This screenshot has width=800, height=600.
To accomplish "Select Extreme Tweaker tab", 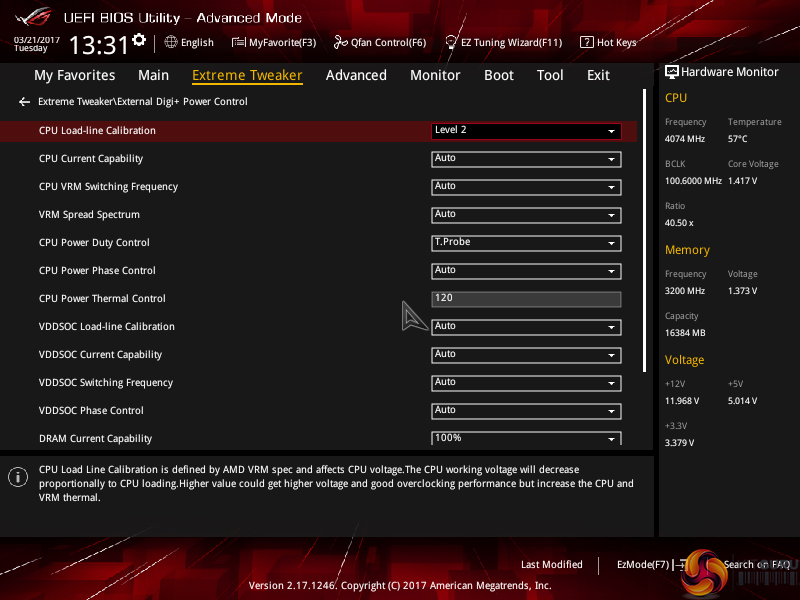I will [x=247, y=76].
